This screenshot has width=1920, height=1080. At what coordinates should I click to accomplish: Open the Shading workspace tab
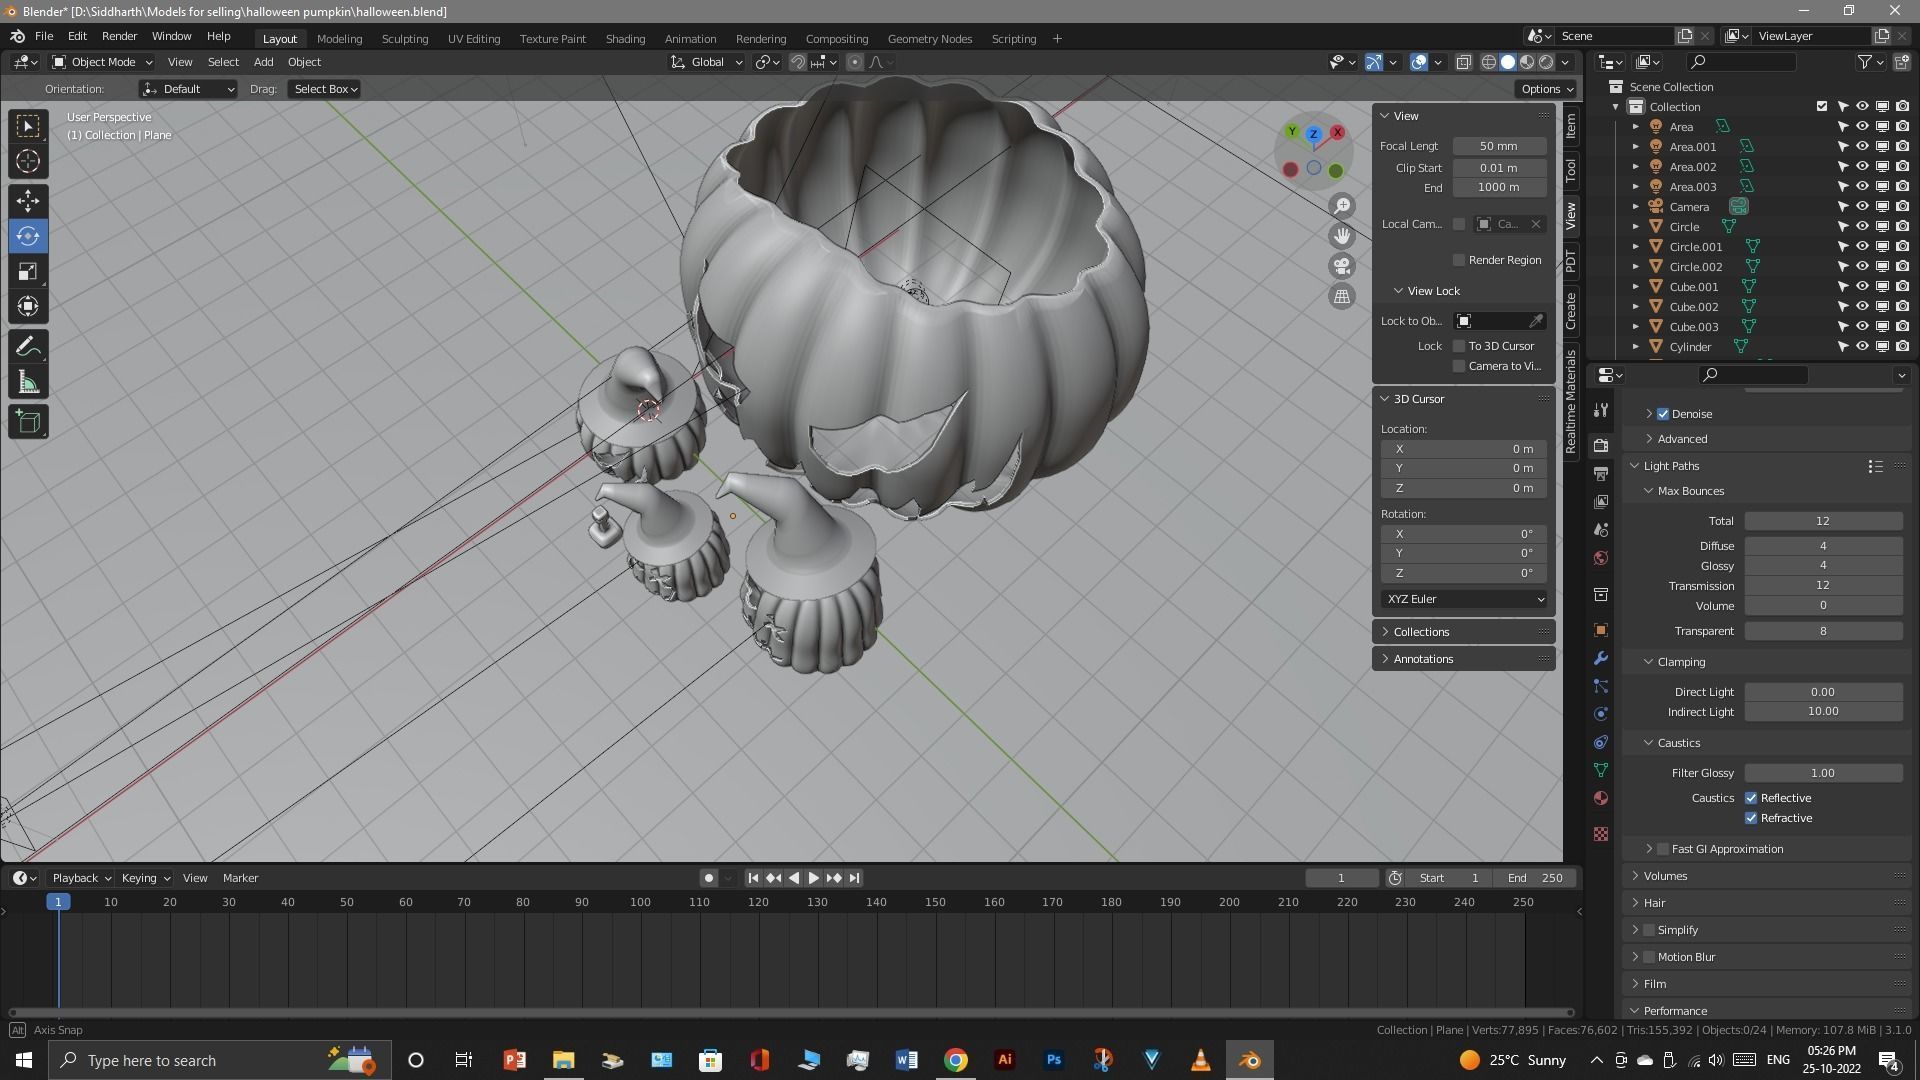(x=625, y=39)
